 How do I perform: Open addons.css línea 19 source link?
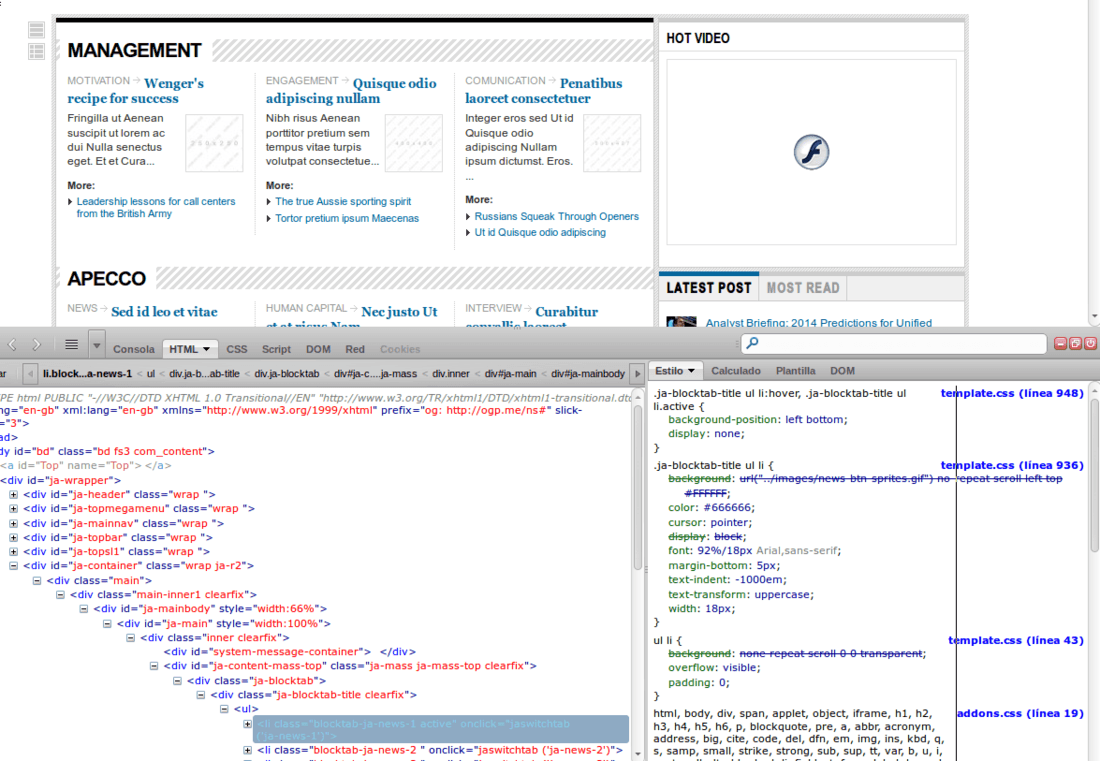[x=1020, y=713]
